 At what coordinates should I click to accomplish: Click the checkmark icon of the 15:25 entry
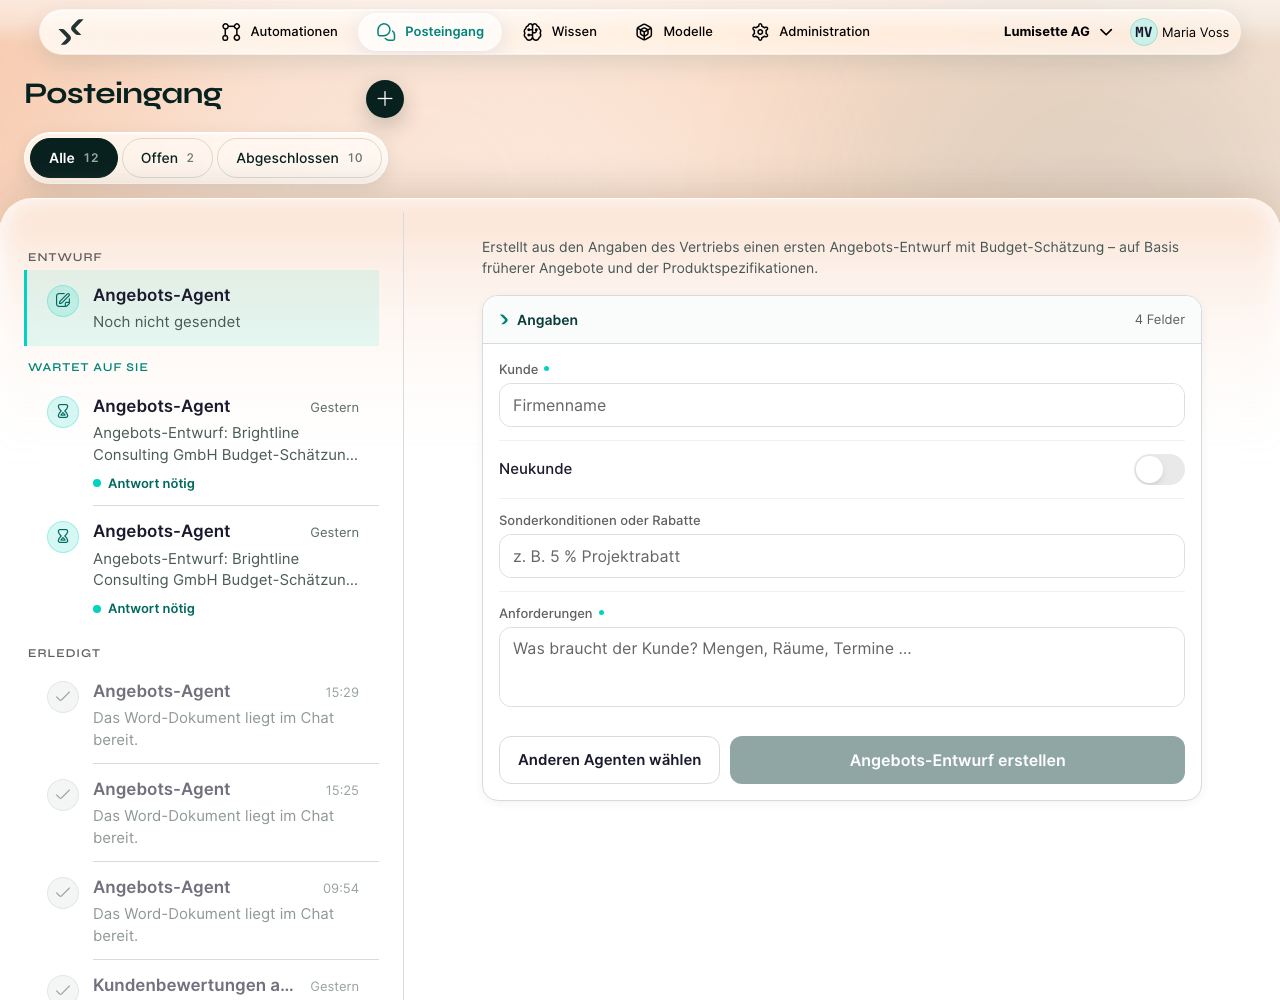coord(63,794)
